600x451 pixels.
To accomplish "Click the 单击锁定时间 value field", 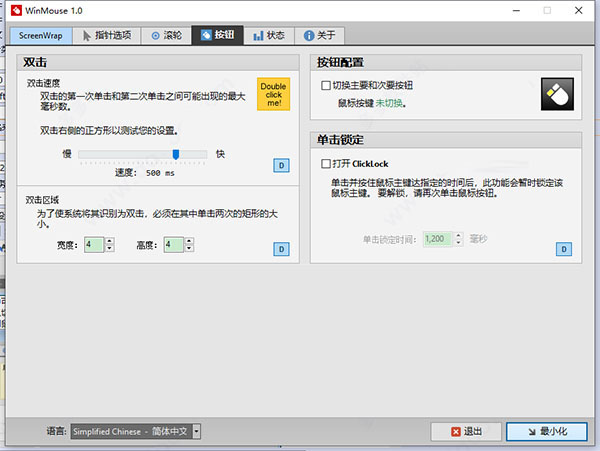I will pos(437,239).
